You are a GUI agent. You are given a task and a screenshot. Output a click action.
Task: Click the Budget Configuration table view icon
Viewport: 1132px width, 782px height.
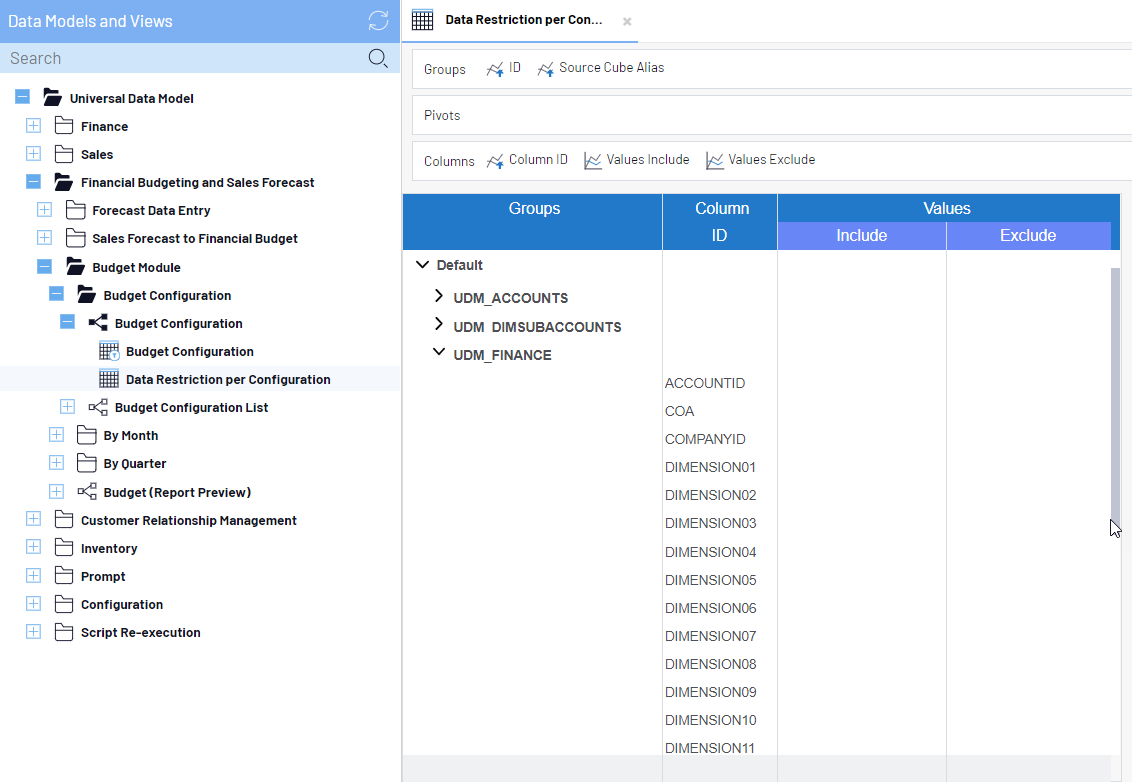(x=109, y=351)
